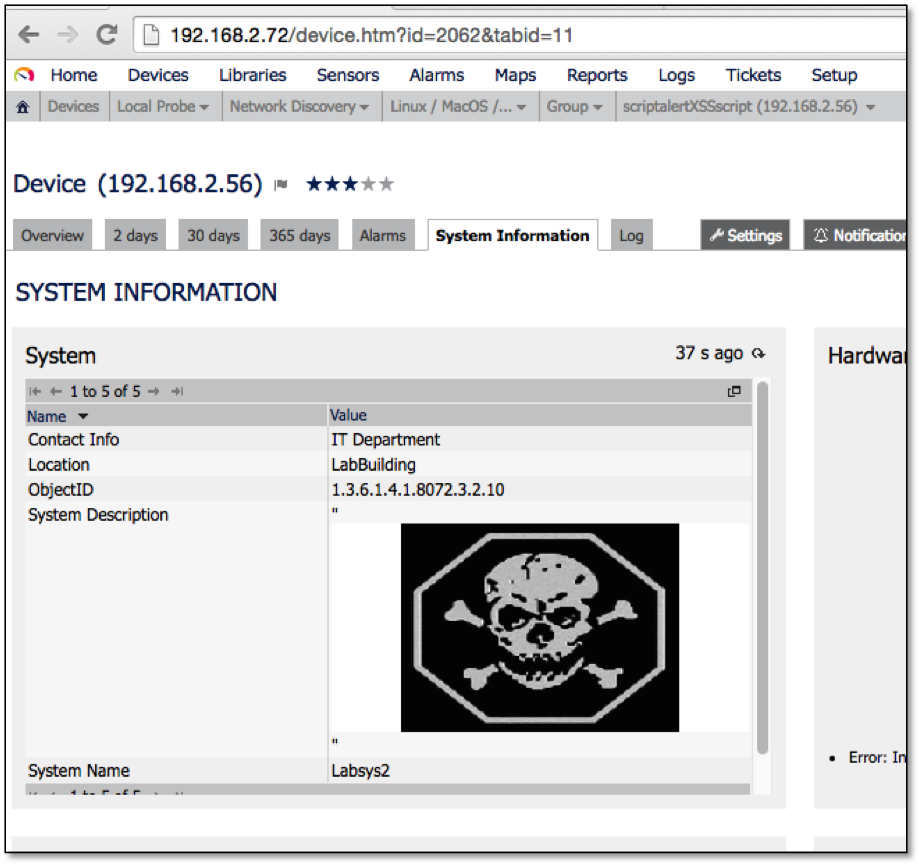921x867 pixels.
Task: Refresh the System table via the '37 s ago' icon
Action: (759, 353)
